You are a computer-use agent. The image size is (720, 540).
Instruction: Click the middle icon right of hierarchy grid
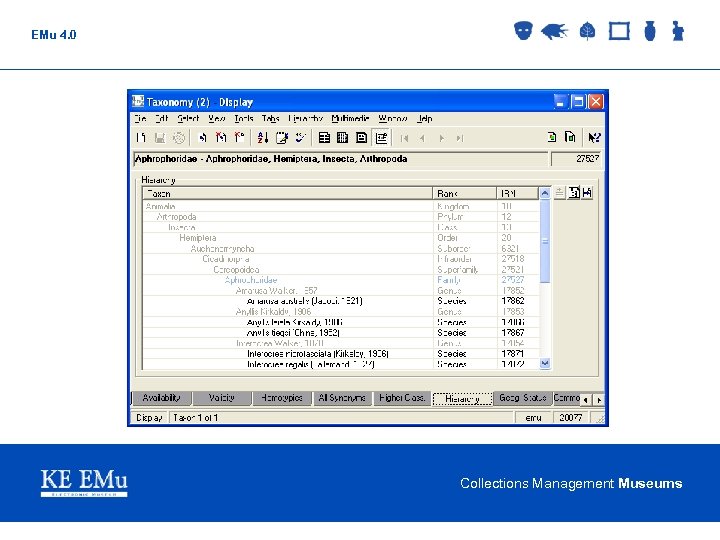click(574, 193)
